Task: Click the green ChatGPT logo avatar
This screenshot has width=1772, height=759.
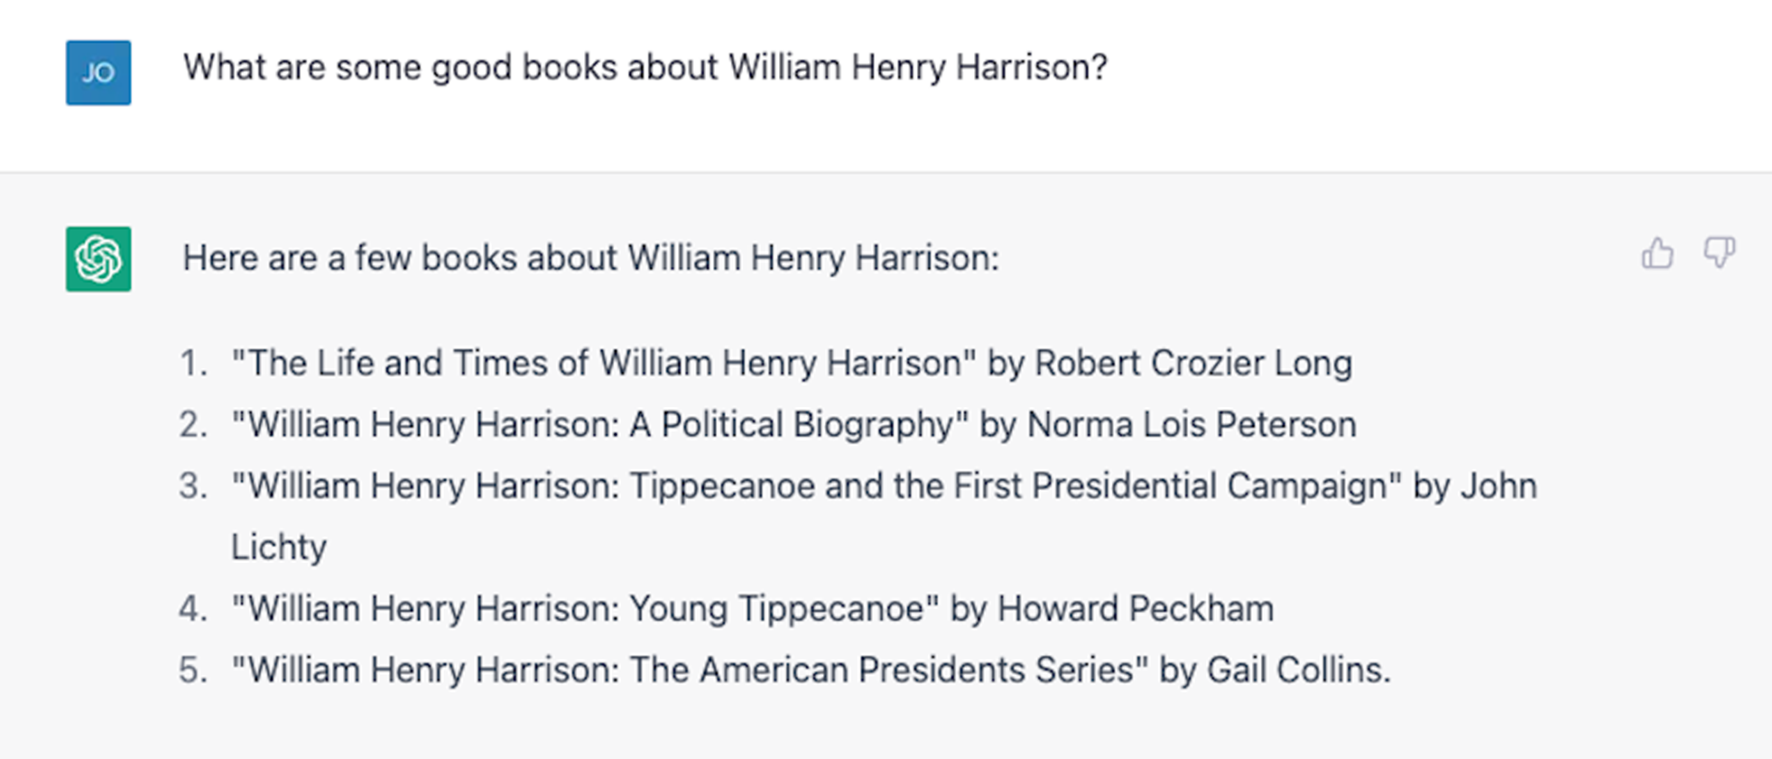Action: pyautogui.click(x=98, y=259)
